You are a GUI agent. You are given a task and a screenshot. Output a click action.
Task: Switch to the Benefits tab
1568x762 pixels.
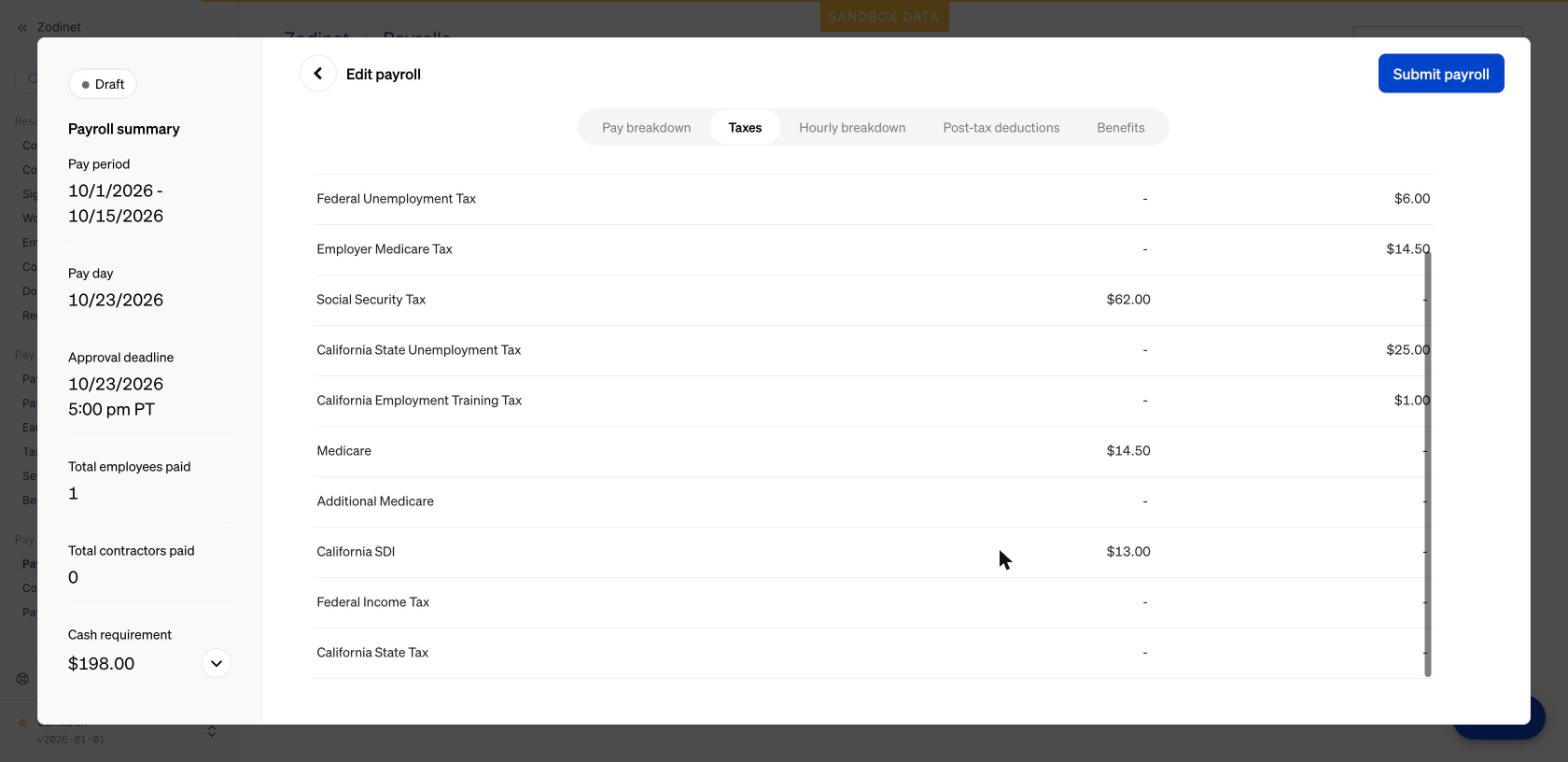click(1120, 128)
